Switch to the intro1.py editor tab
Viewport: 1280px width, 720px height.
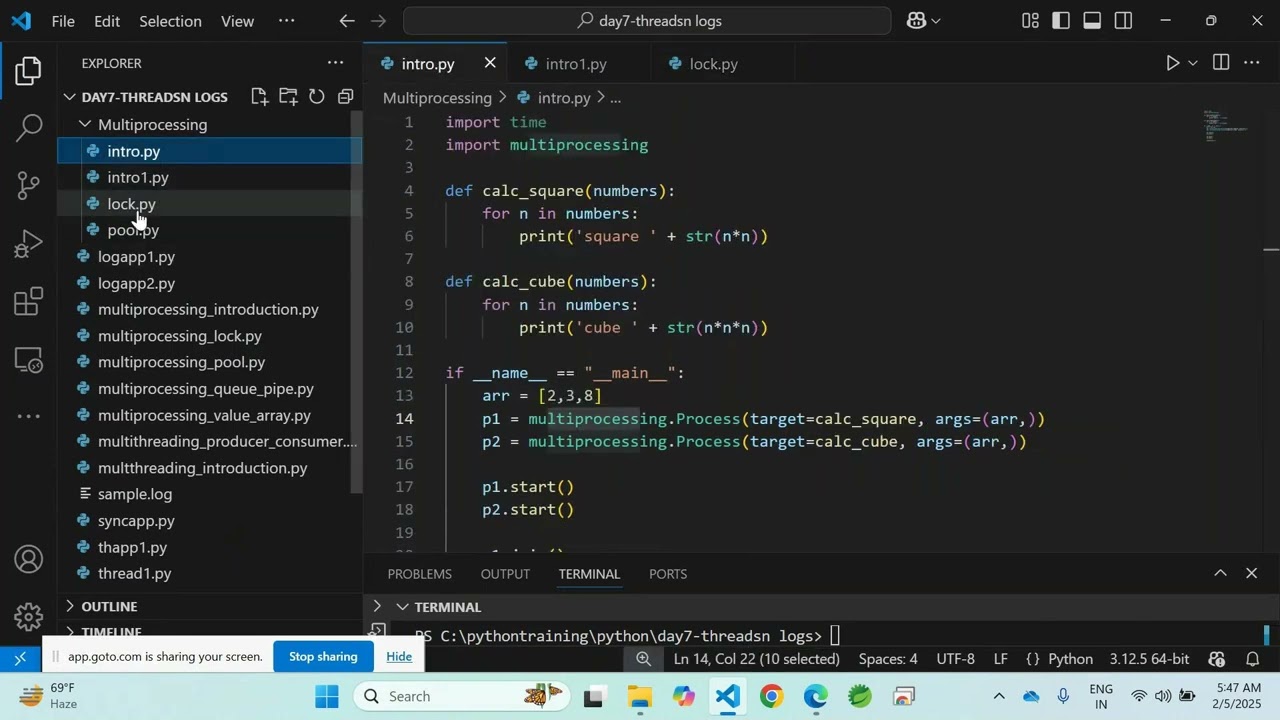[576, 64]
